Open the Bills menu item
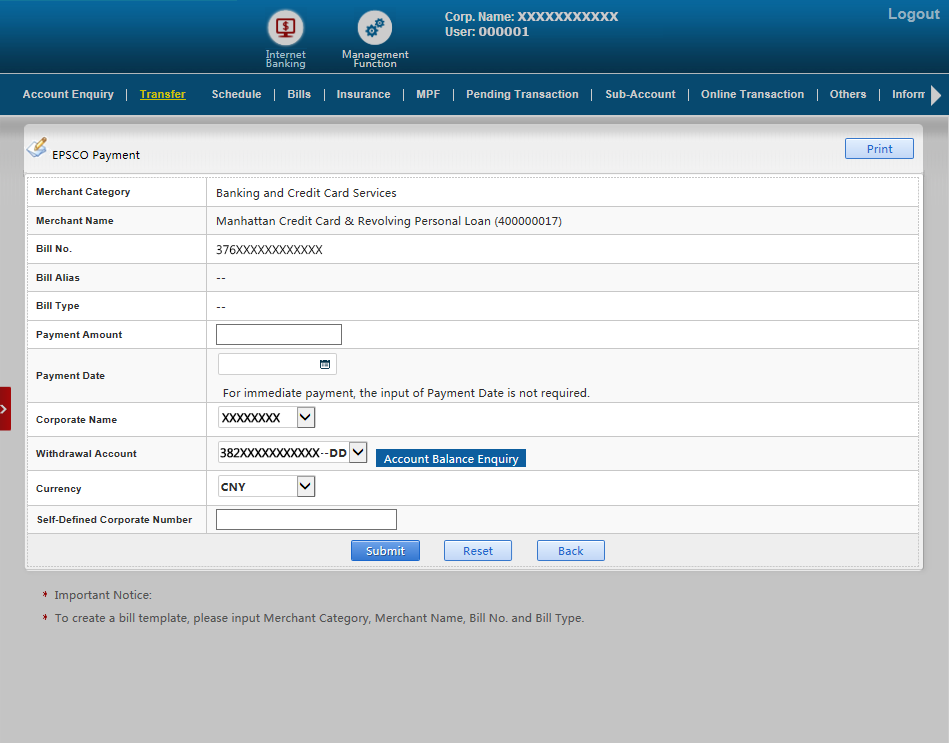Viewport: 949px width, 743px height. 299,94
